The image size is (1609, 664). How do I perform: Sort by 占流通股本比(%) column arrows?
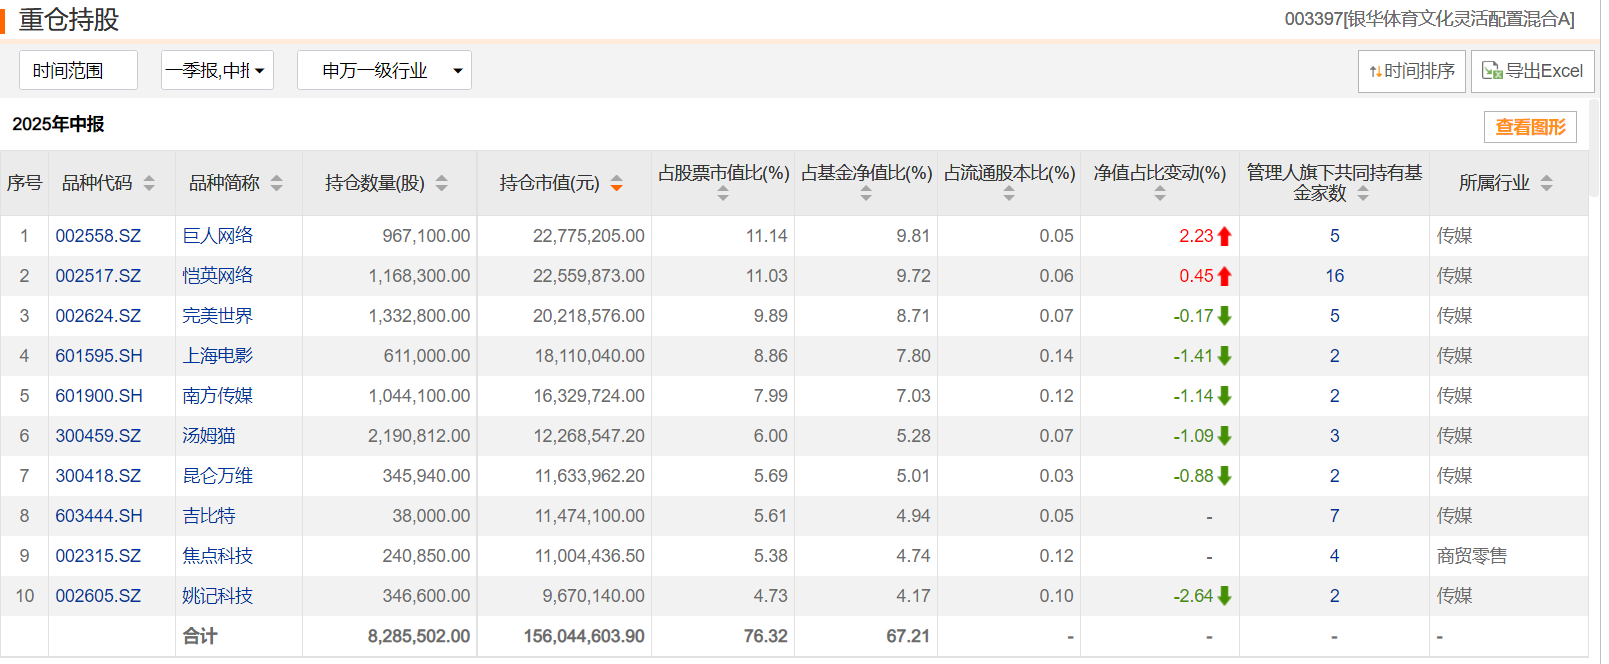pos(1009,195)
